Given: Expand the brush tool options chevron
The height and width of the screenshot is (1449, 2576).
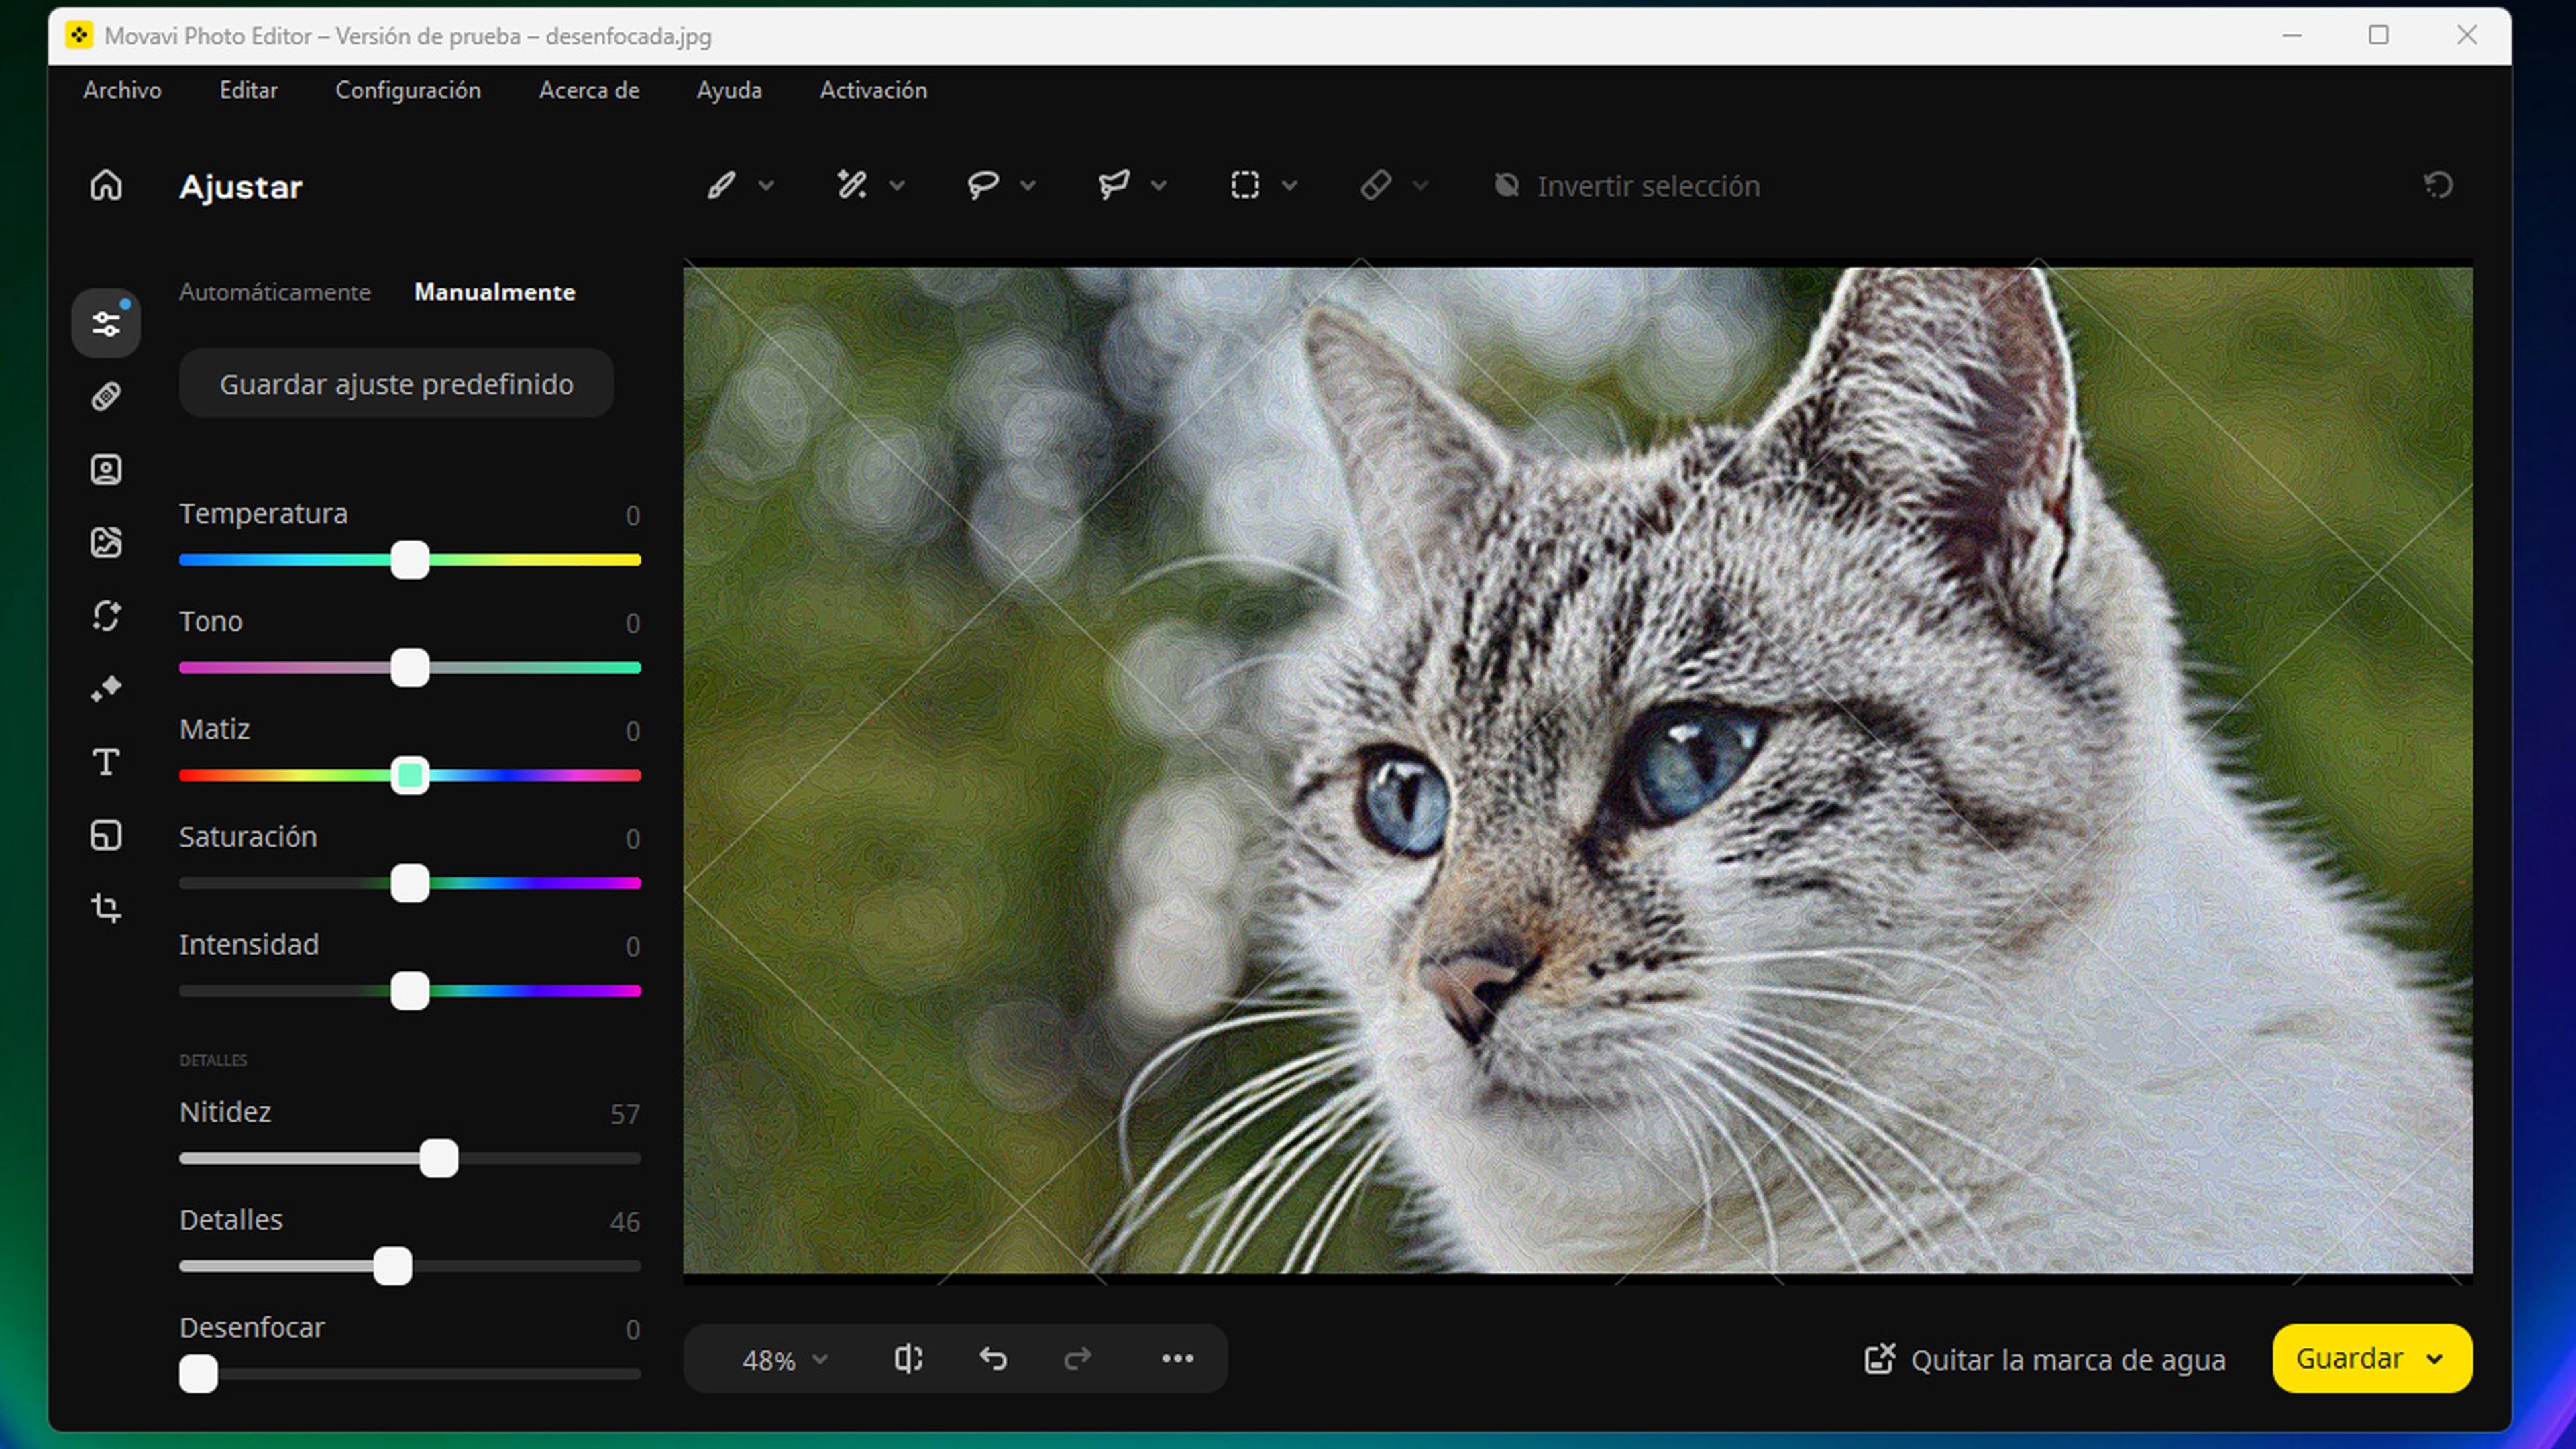Looking at the screenshot, I should tap(767, 185).
